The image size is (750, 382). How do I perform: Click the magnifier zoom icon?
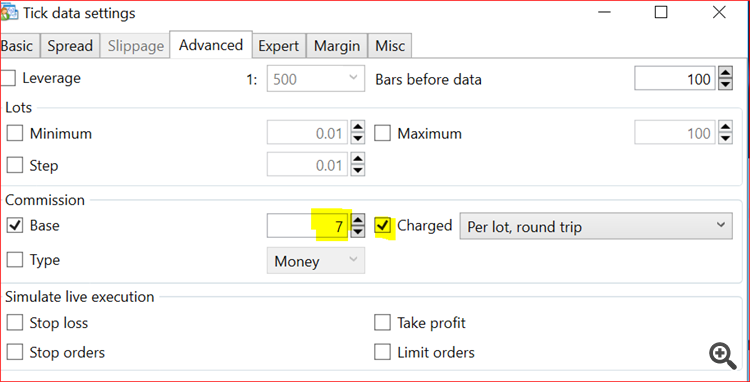pyautogui.click(x=723, y=356)
